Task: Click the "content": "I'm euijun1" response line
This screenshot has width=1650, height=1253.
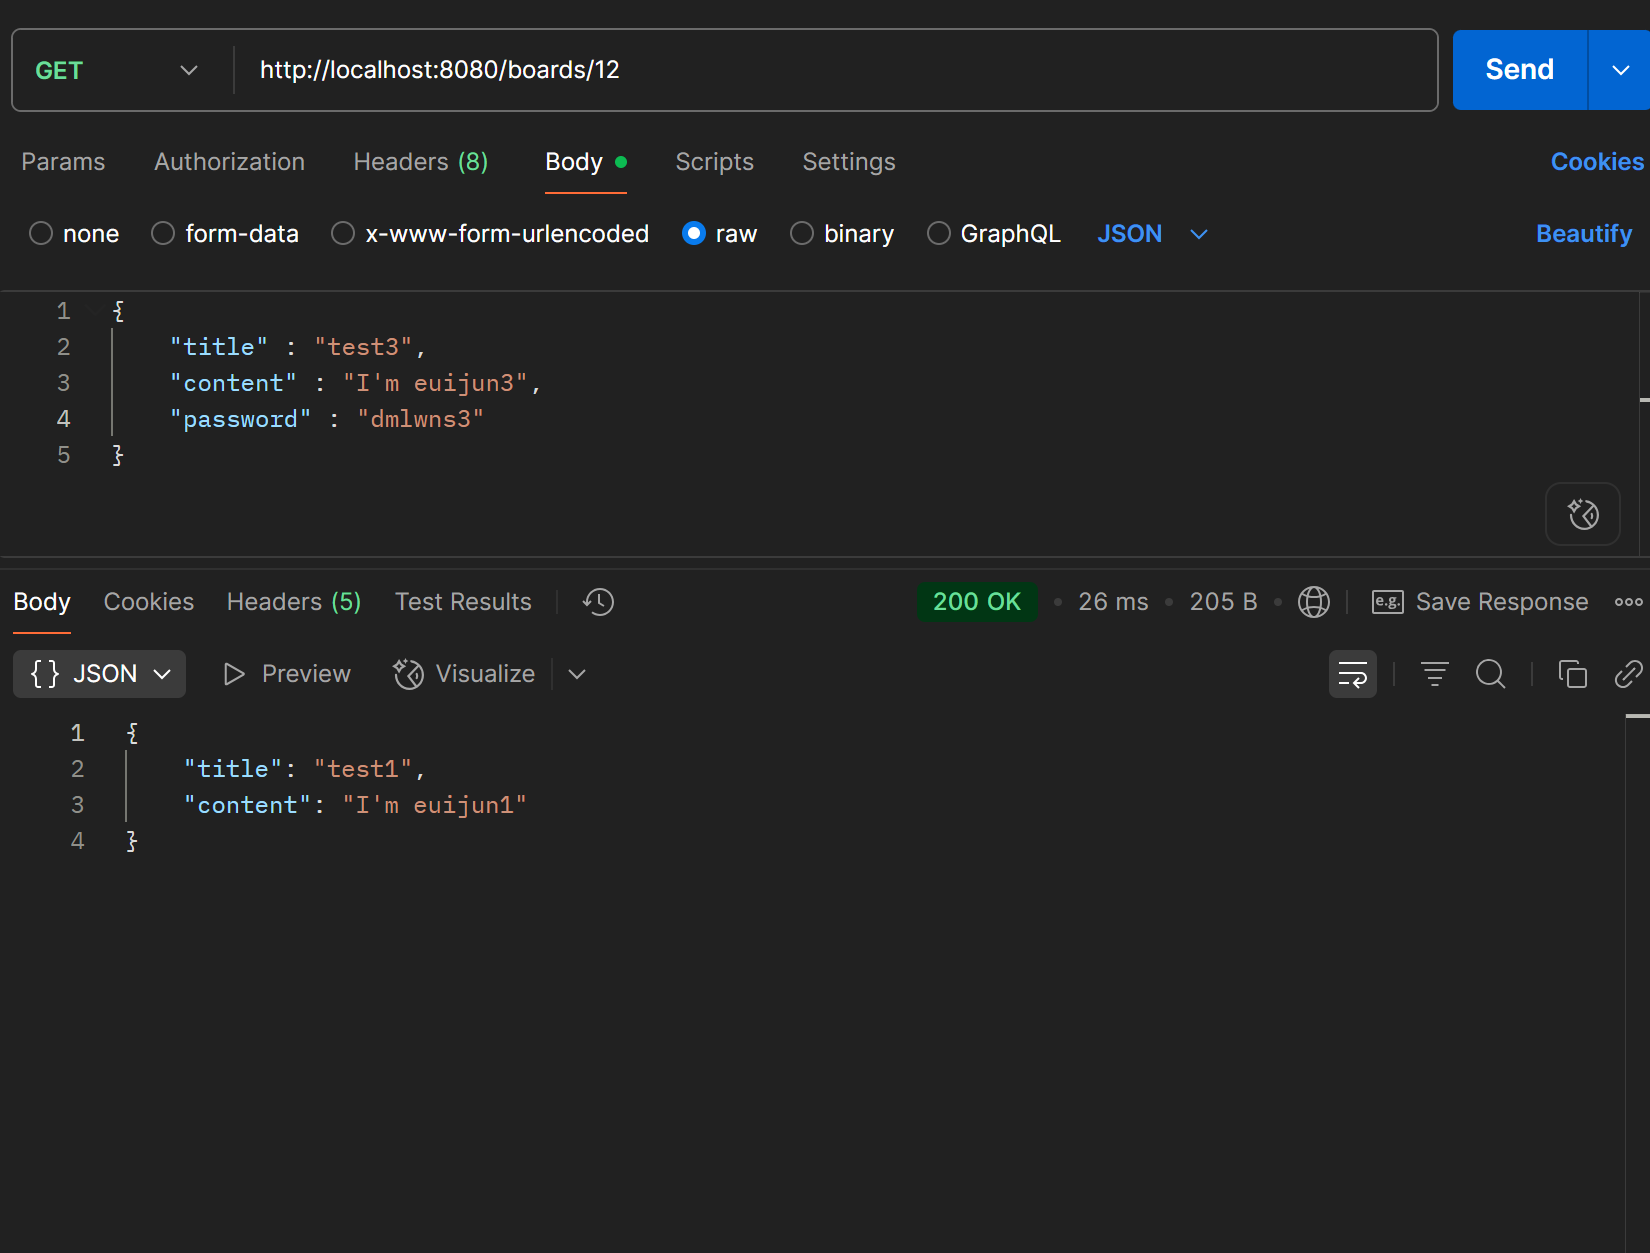Action: pyautogui.click(x=355, y=805)
